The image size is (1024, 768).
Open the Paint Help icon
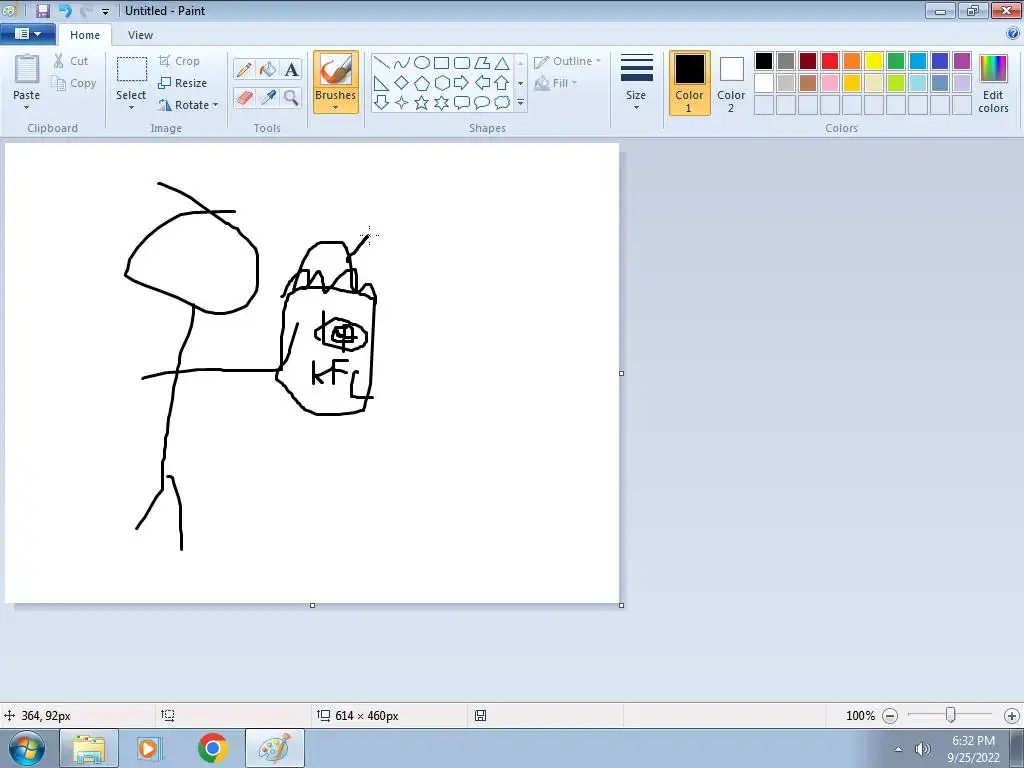point(1013,34)
